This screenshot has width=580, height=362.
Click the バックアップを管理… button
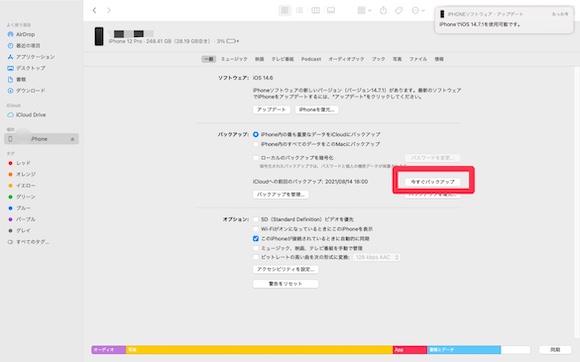click(x=281, y=194)
